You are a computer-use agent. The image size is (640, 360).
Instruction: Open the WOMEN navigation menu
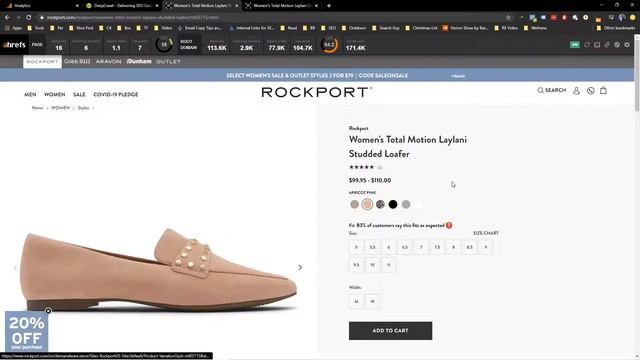tap(55, 94)
